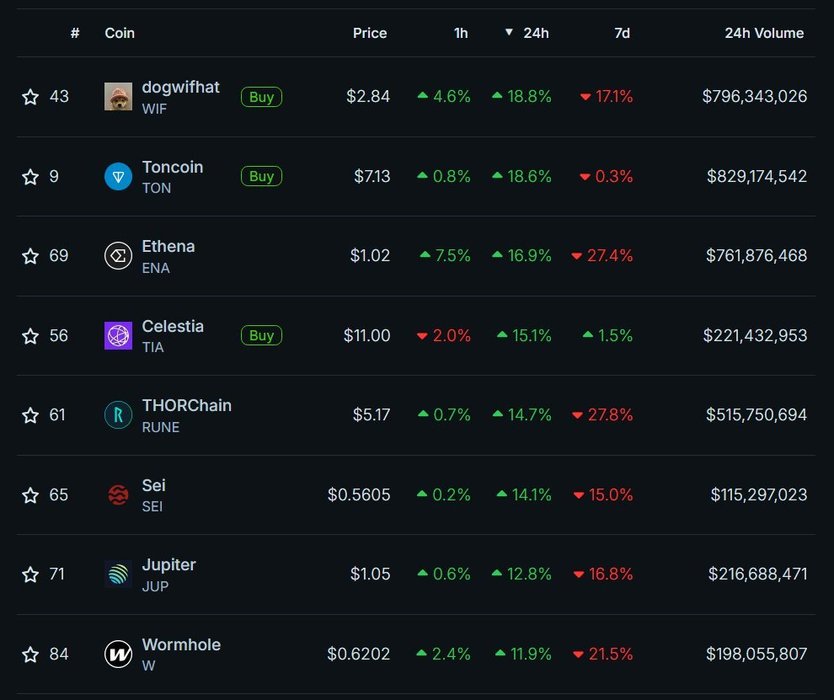This screenshot has width=834, height=700.
Task: Click the Celestia purple logo icon
Action: [118, 336]
